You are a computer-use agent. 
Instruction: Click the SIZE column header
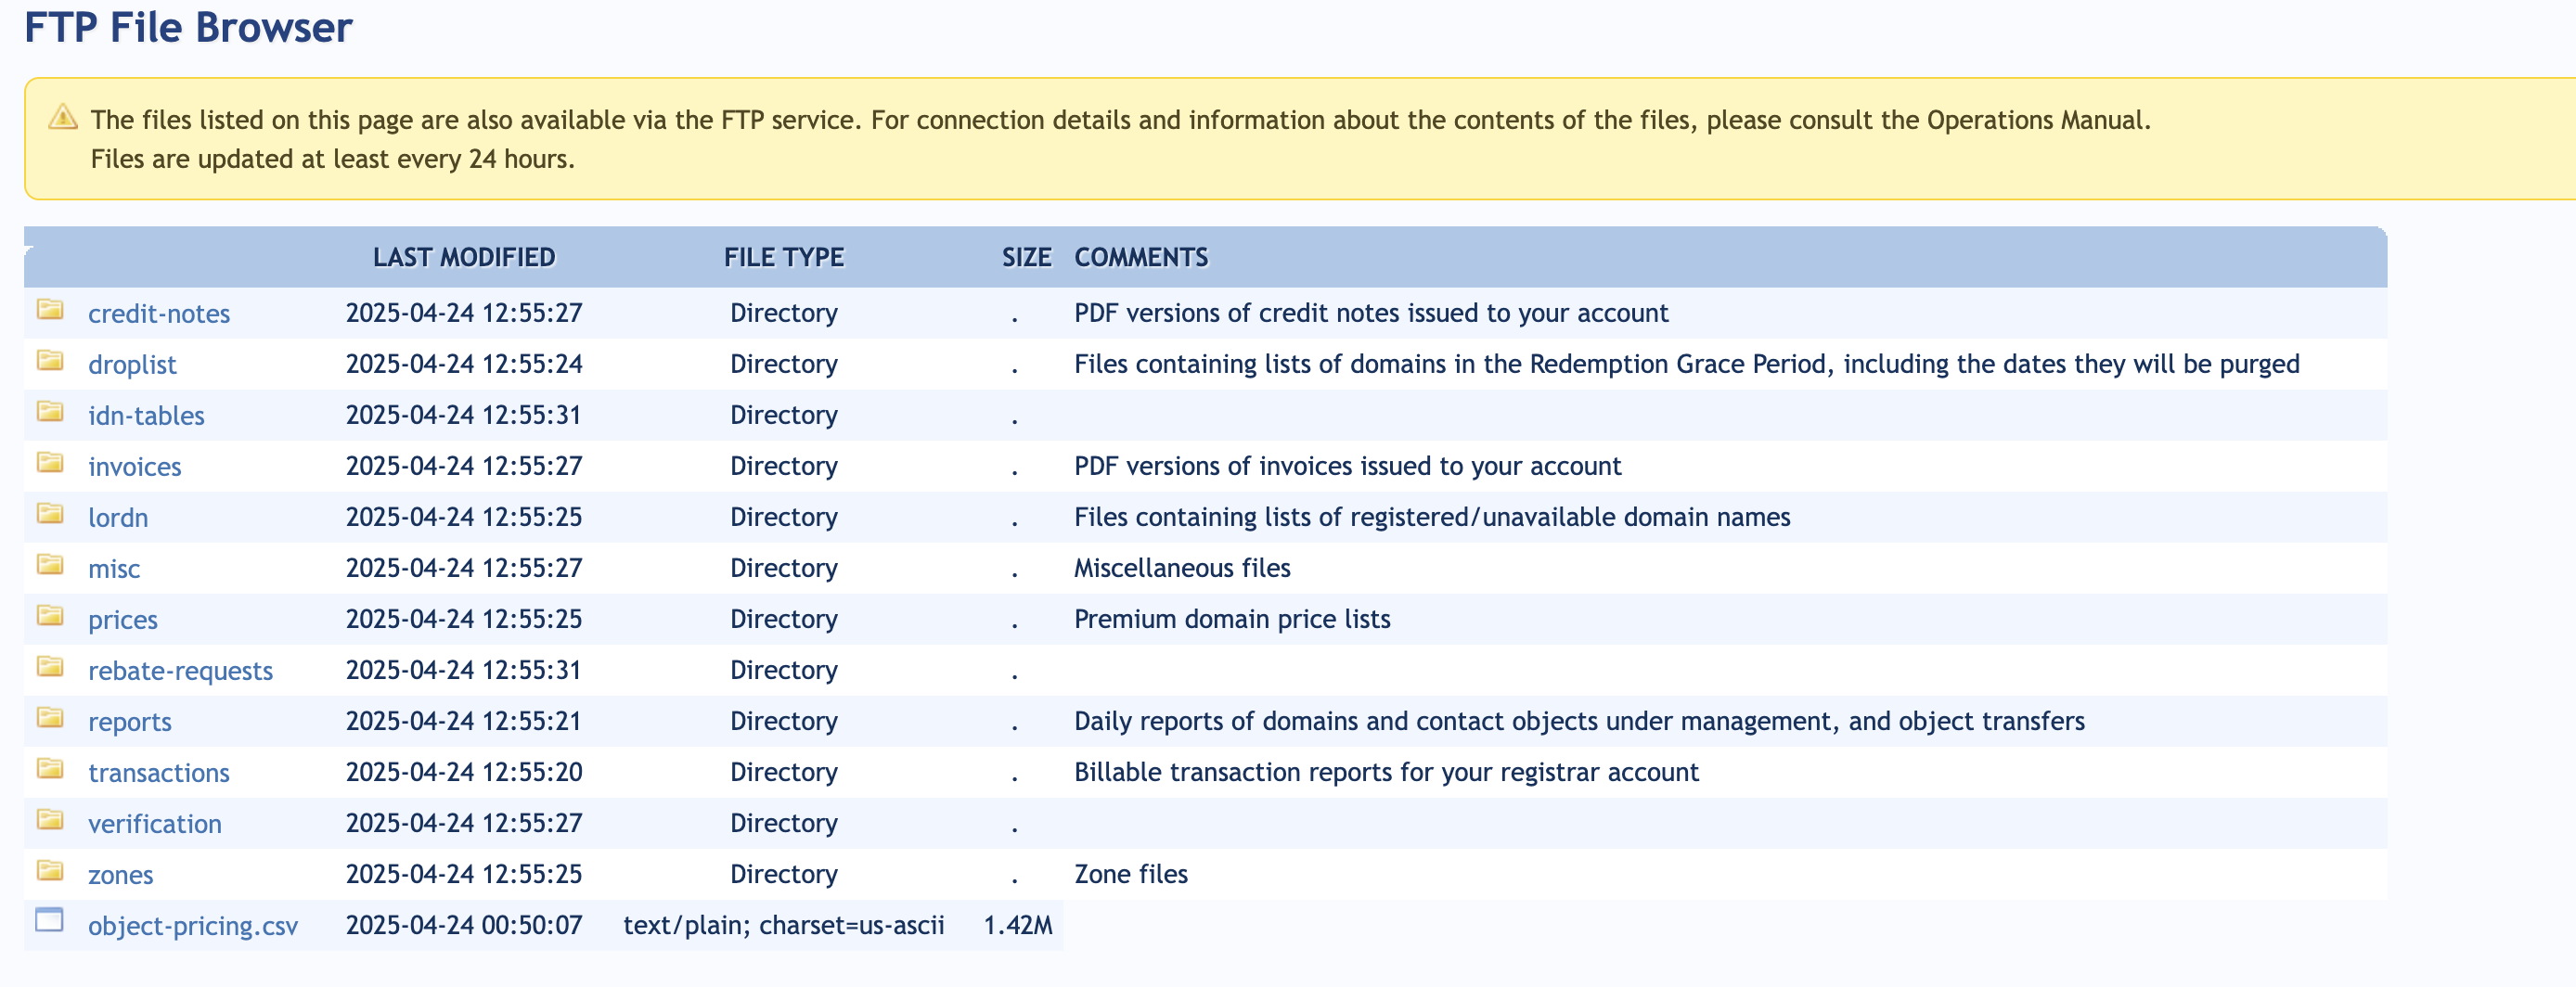(1027, 258)
